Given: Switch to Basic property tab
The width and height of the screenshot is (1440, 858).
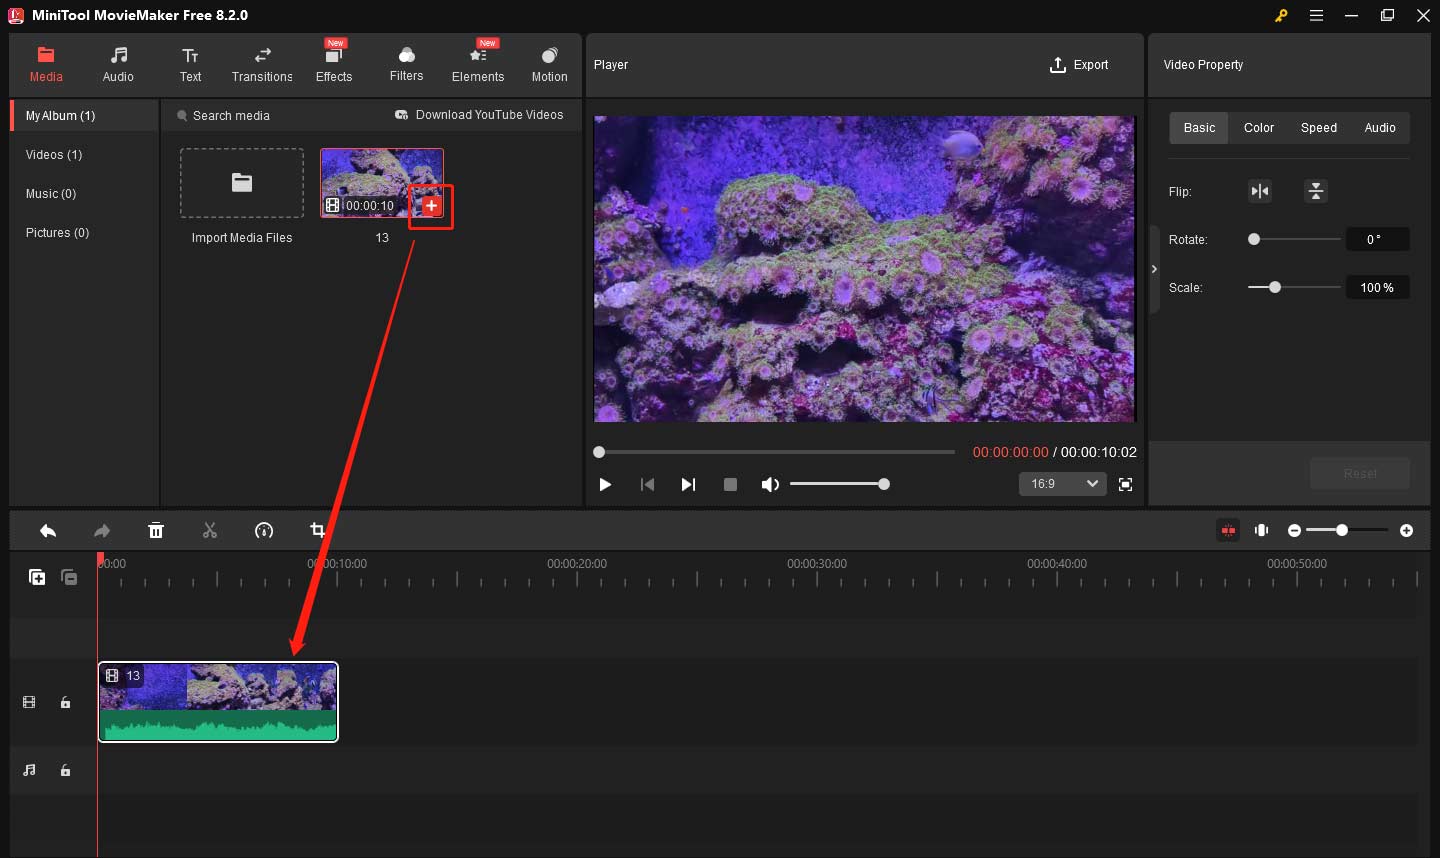Looking at the screenshot, I should click(x=1199, y=128).
